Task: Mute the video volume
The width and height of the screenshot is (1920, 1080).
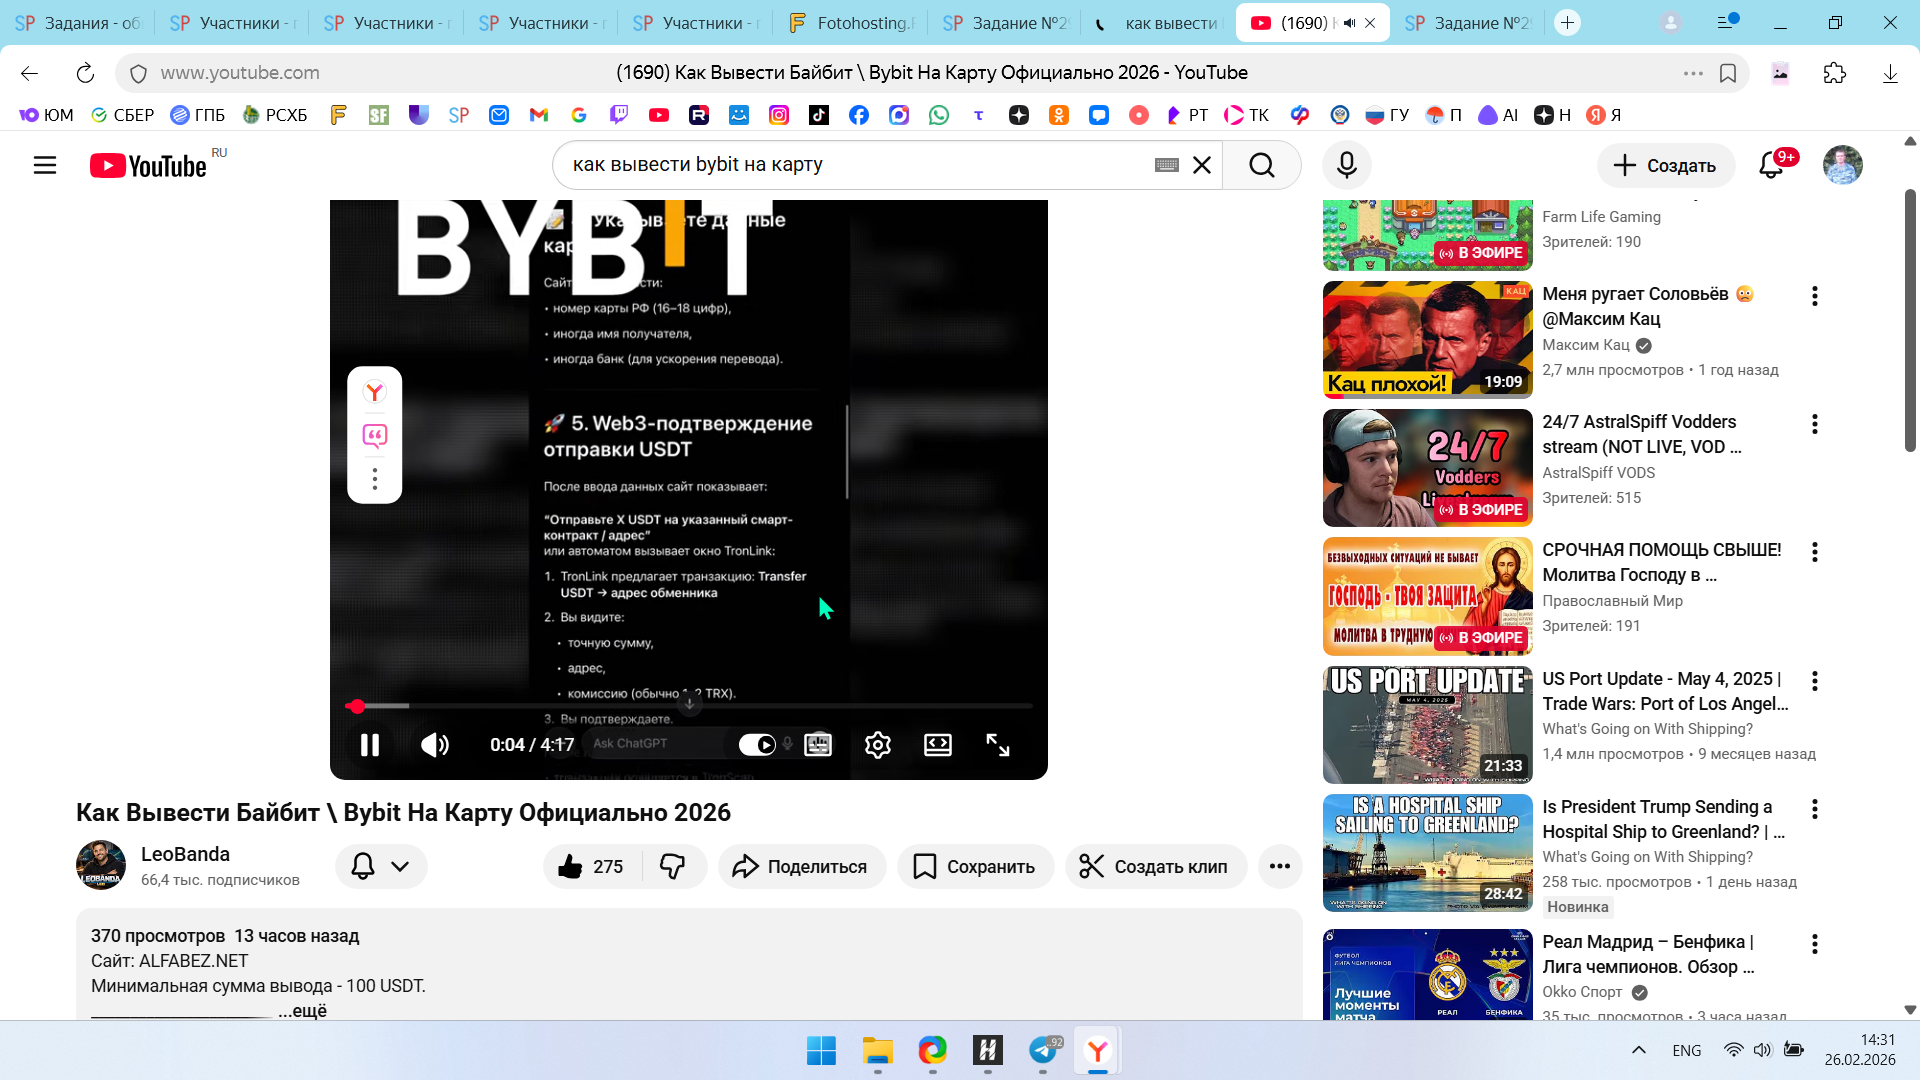Action: pos(435,745)
